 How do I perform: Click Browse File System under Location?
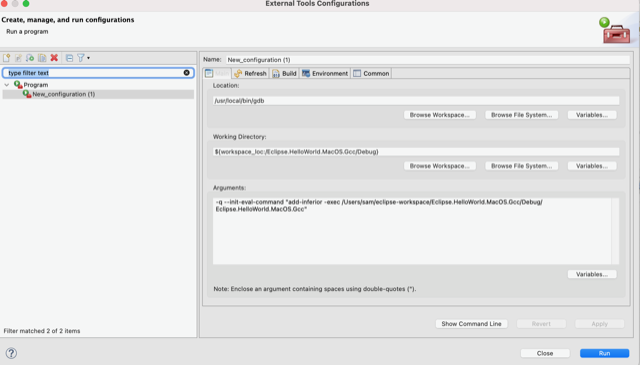coord(522,115)
